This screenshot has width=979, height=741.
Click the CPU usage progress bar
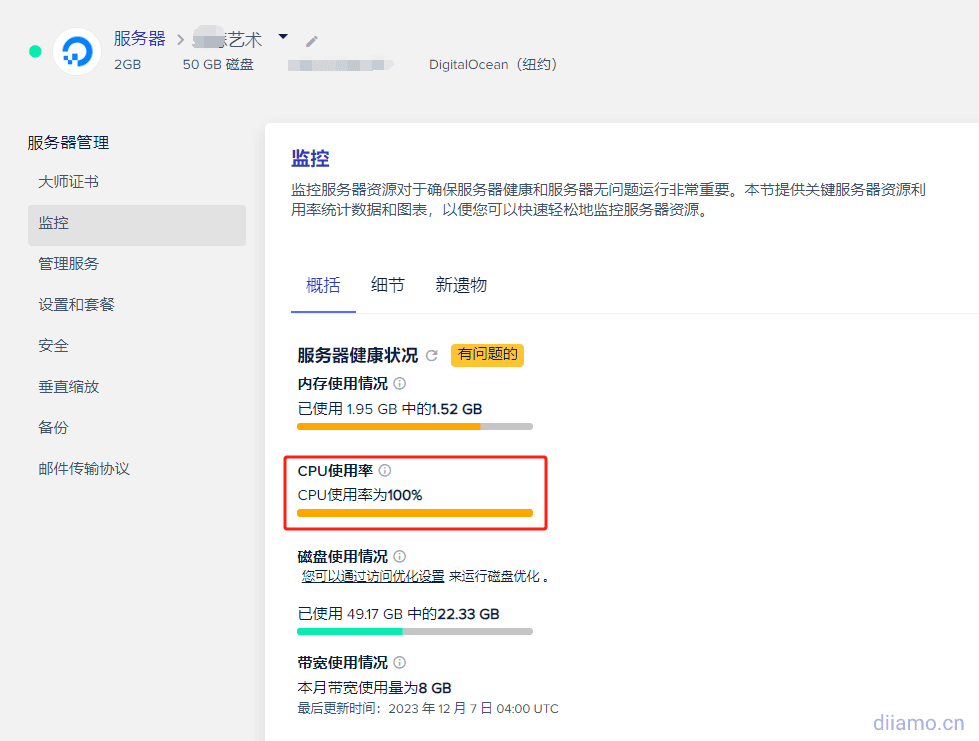(x=415, y=513)
